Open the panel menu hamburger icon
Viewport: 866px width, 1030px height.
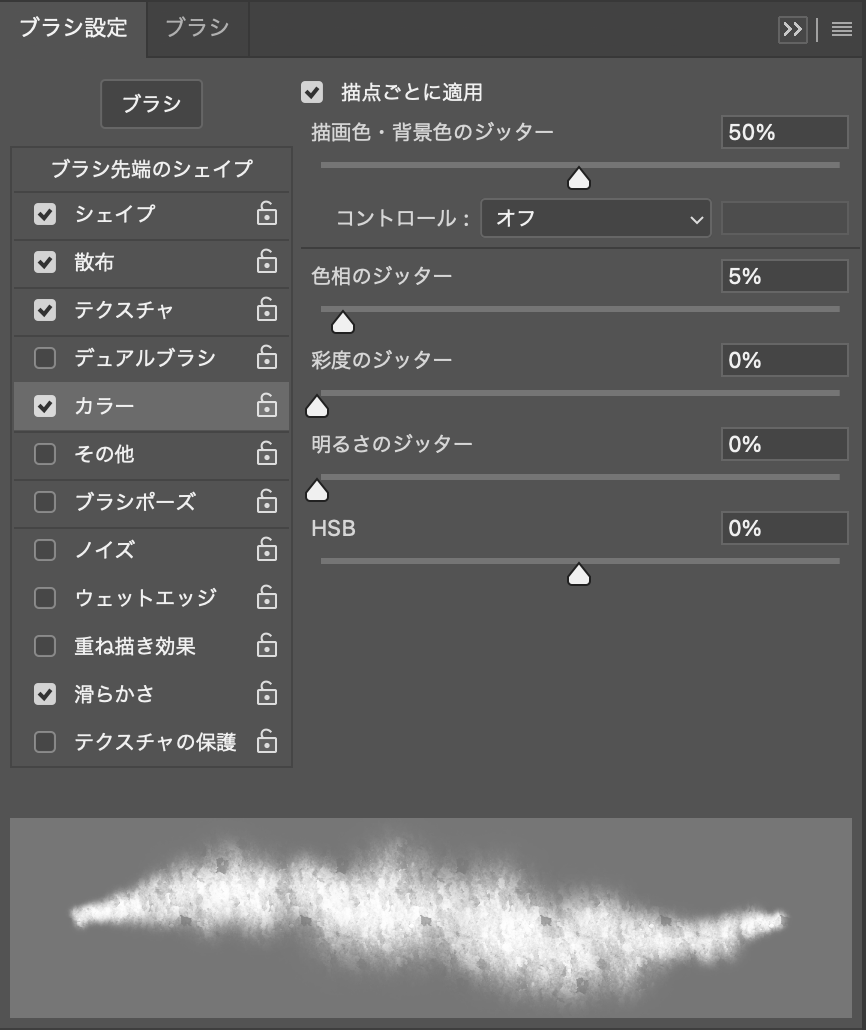pos(841,30)
